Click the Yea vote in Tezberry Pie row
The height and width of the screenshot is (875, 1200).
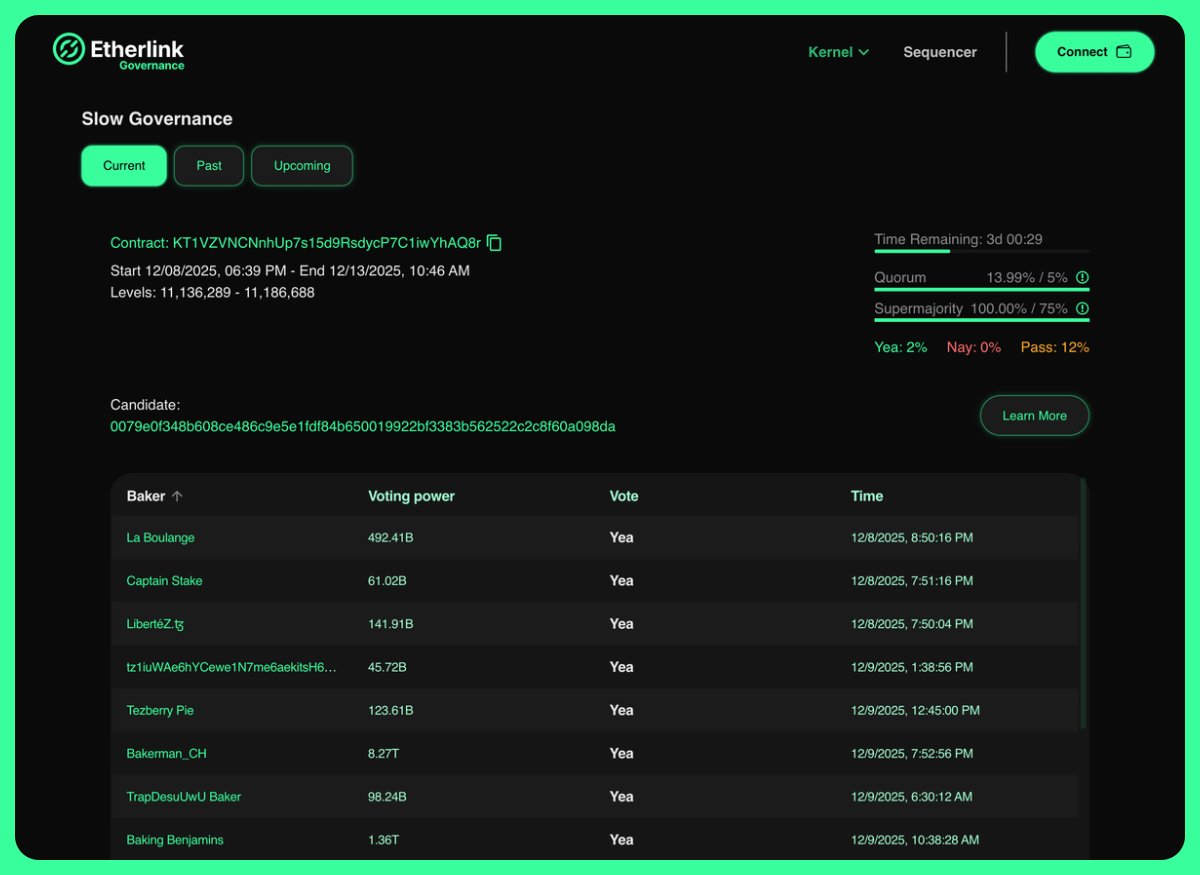click(x=622, y=710)
